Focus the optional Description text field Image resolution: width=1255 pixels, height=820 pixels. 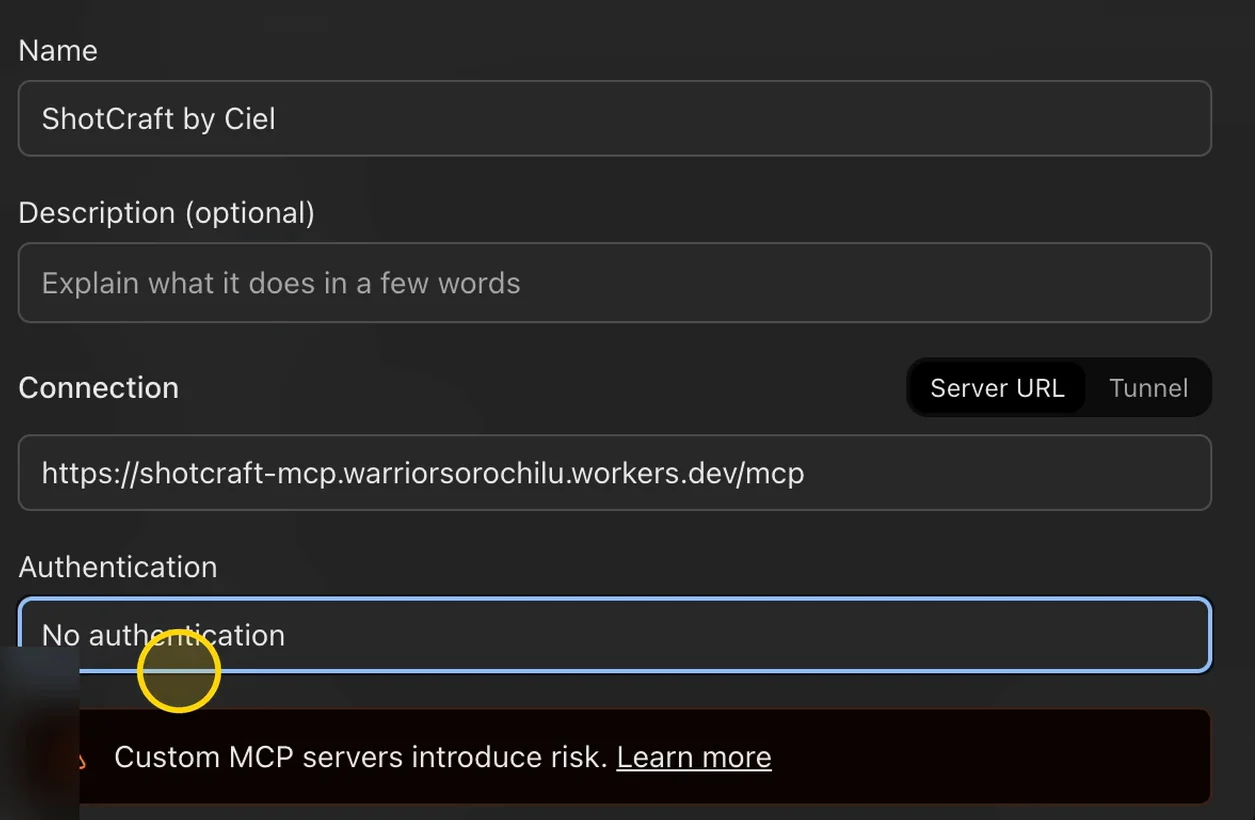(615, 283)
